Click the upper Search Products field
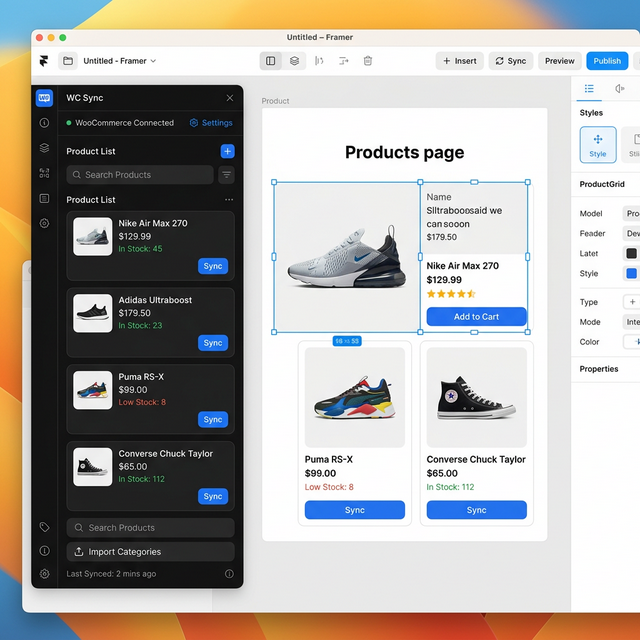The width and height of the screenshot is (640, 640). click(x=140, y=175)
